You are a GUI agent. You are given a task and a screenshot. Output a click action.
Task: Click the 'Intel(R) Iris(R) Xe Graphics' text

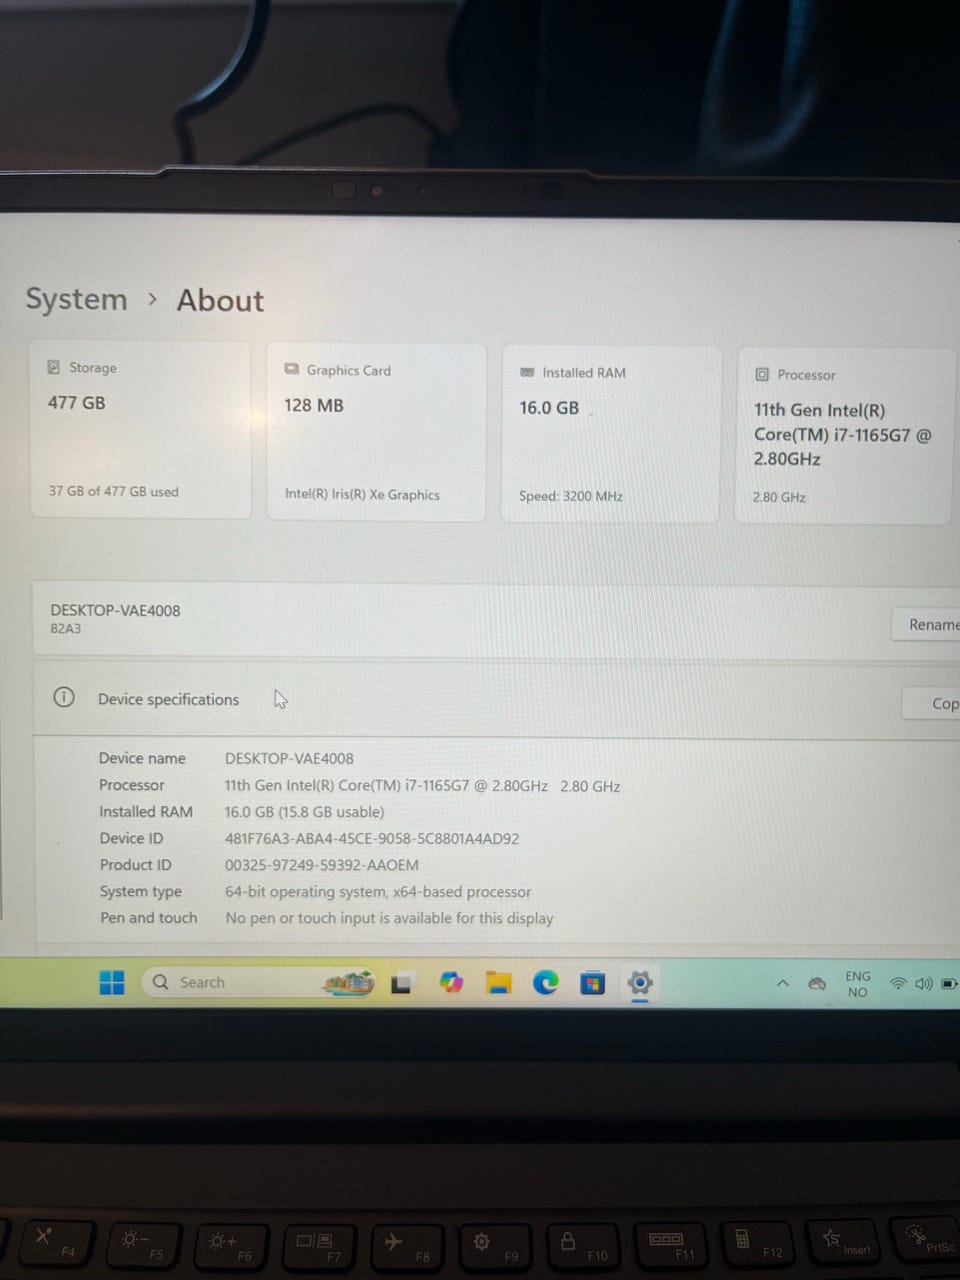(x=362, y=494)
